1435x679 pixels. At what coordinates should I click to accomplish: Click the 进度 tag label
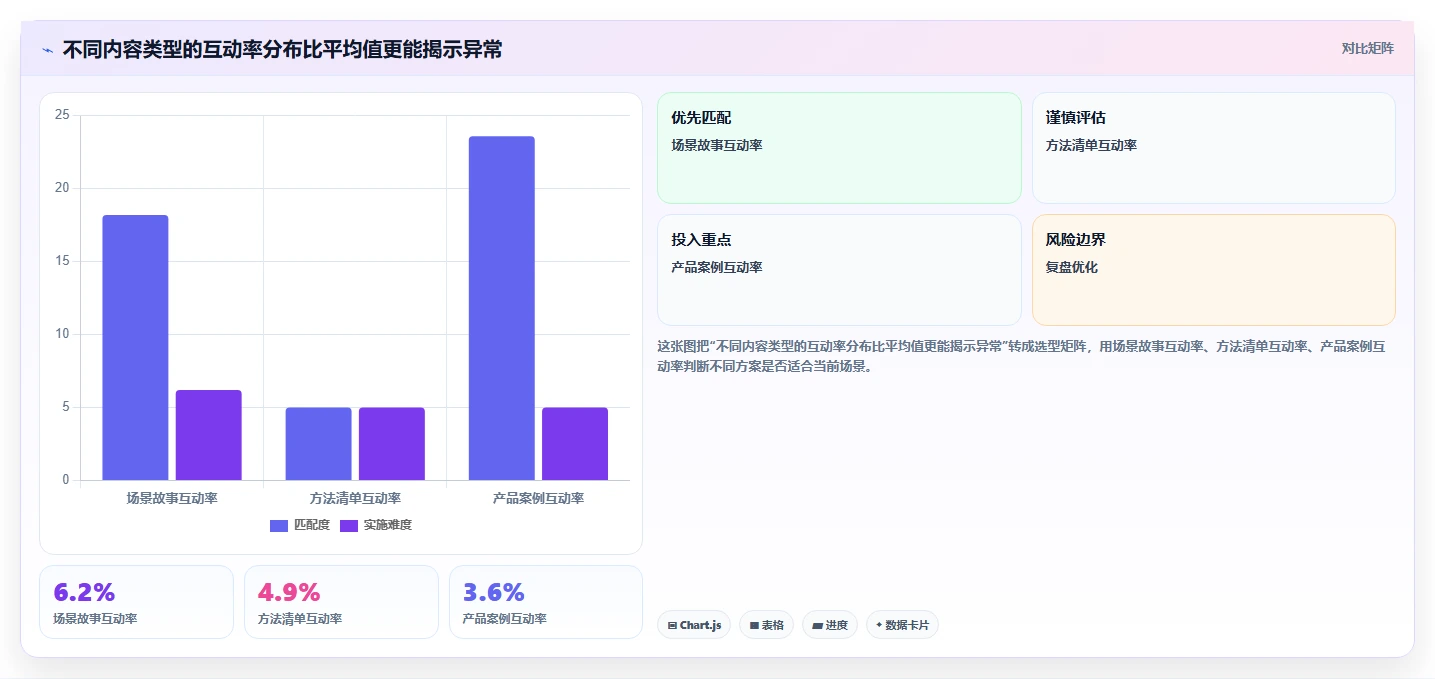pyautogui.click(x=837, y=626)
